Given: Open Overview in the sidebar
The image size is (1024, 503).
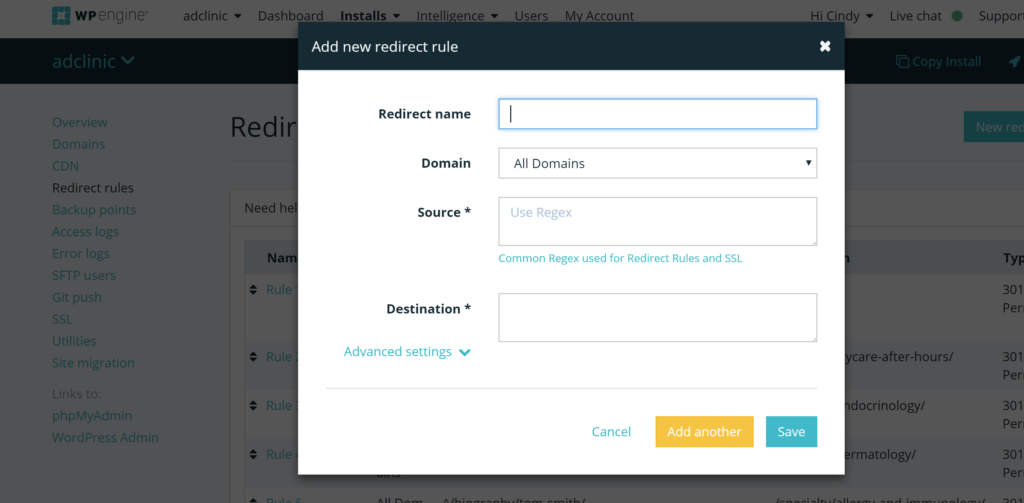Looking at the screenshot, I should coord(80,122).
